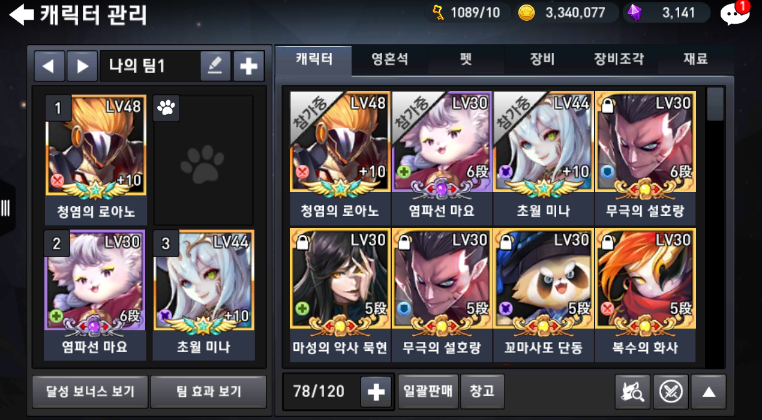Click the 일괄판매 button
The image size is (762, 420).
tap(428, 391)
